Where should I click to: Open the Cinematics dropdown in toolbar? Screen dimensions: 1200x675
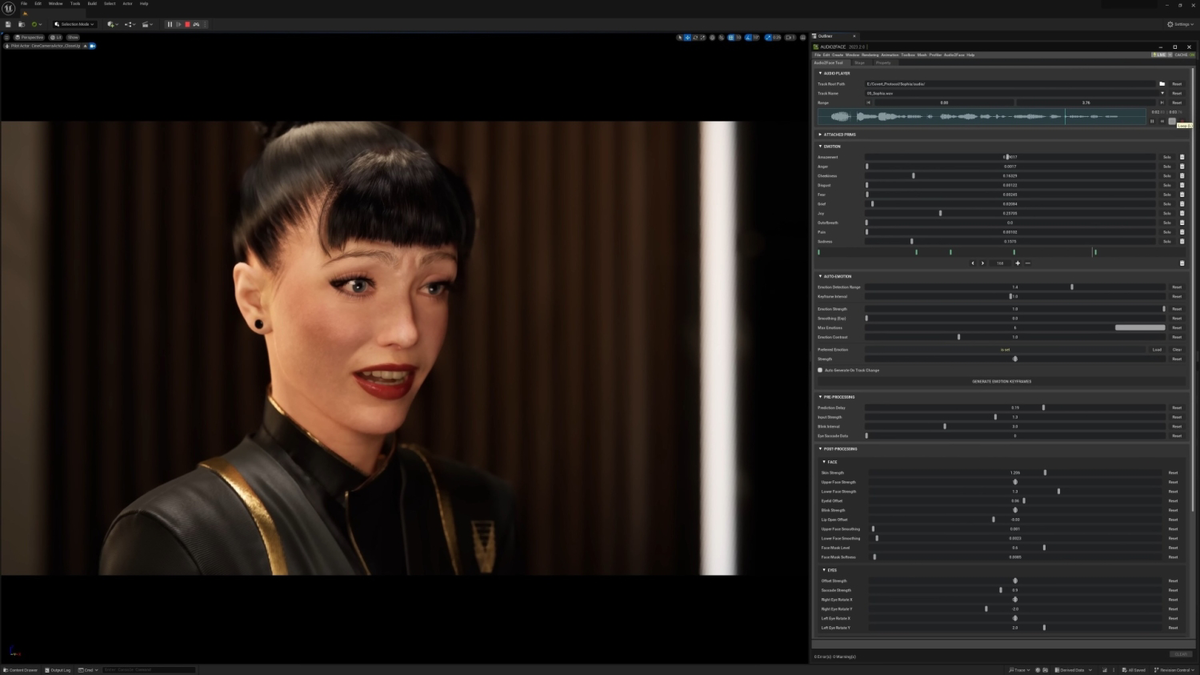click(x=147, y=24)
